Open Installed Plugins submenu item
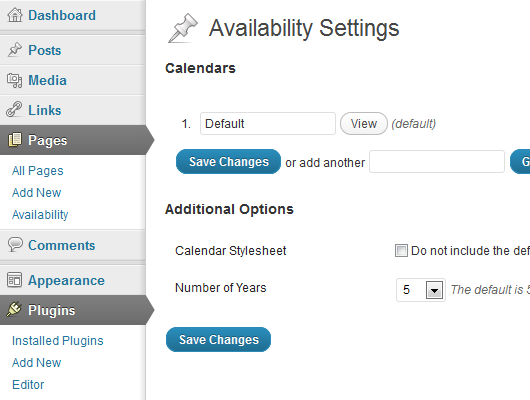The image size is (530, 400). 57,340
